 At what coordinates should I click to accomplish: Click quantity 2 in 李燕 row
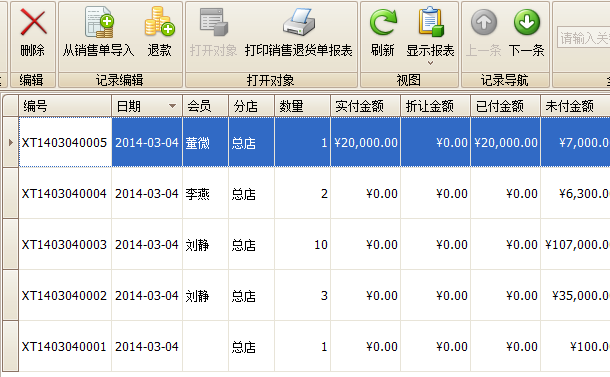pyautogui.click(x=303, y=193)
